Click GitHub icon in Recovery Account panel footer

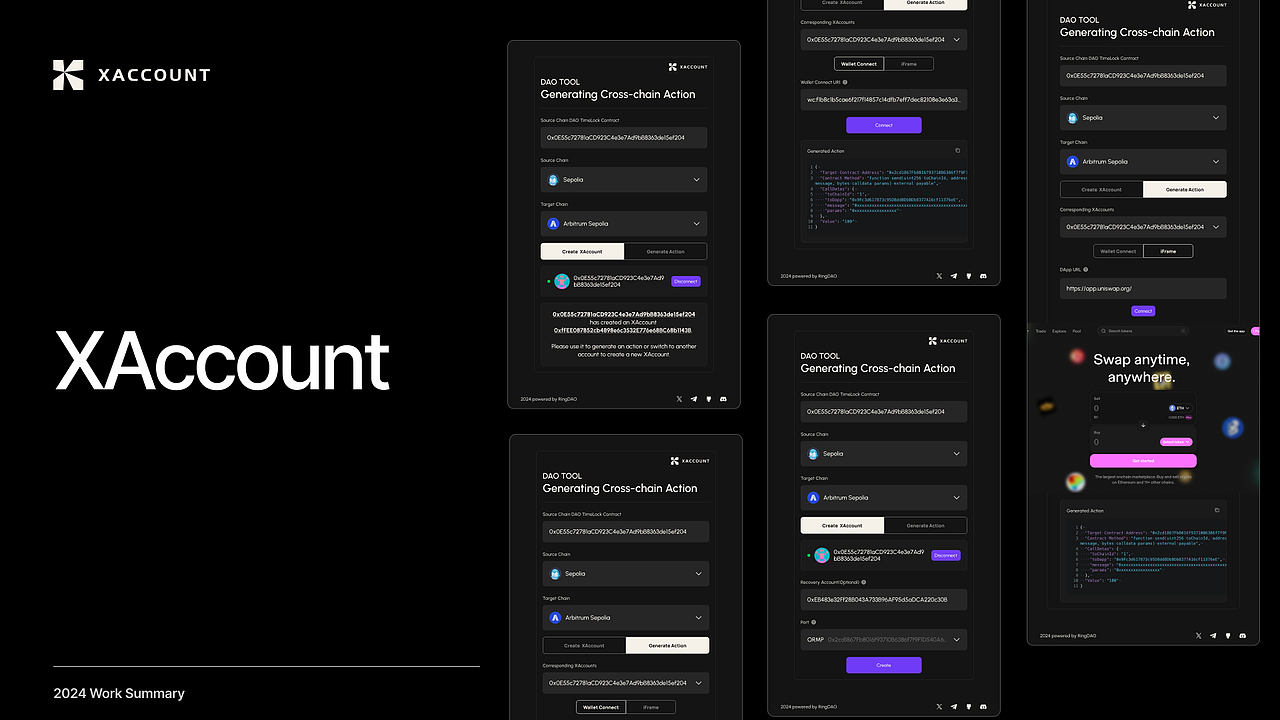coord(968,707)
